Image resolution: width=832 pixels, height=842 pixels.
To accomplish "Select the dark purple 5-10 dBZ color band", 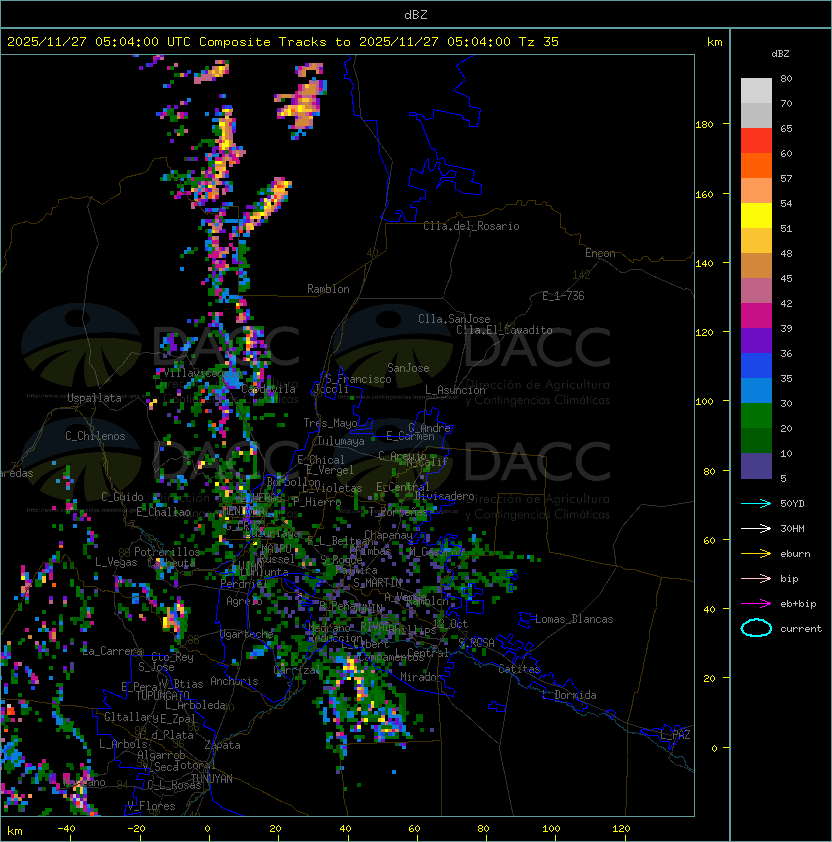I will click(756, 466).
